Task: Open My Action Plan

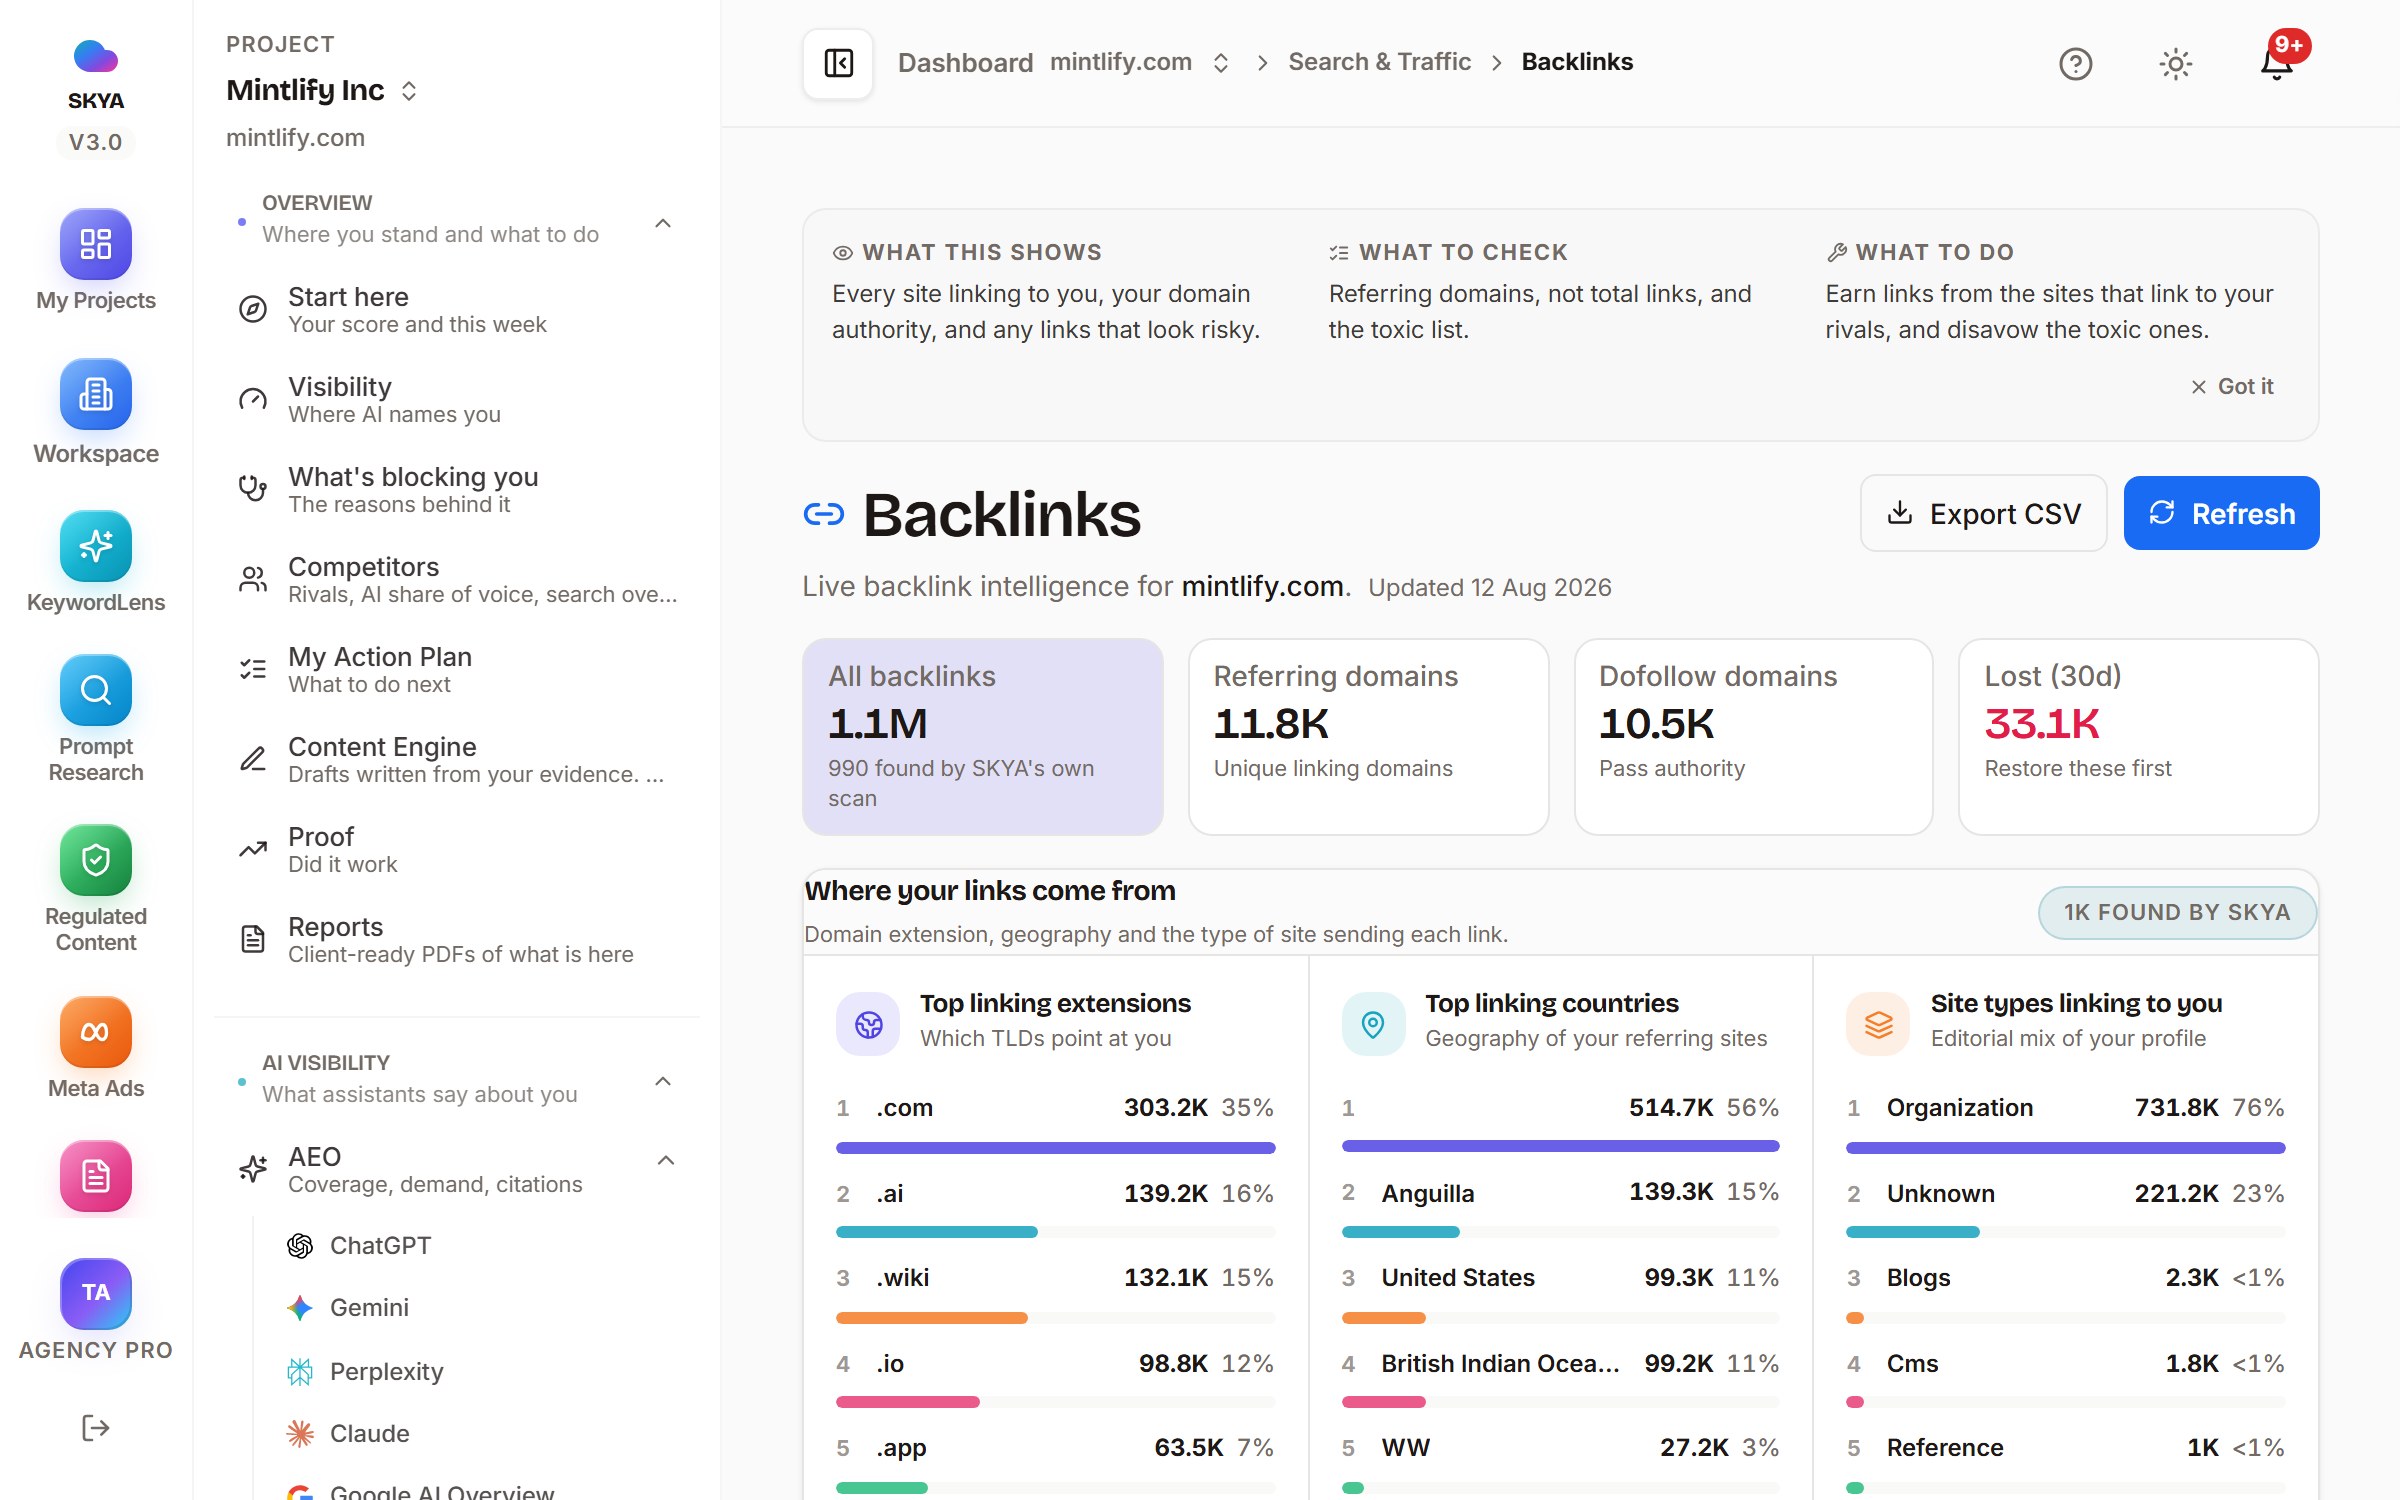Action: click(456, 670)
